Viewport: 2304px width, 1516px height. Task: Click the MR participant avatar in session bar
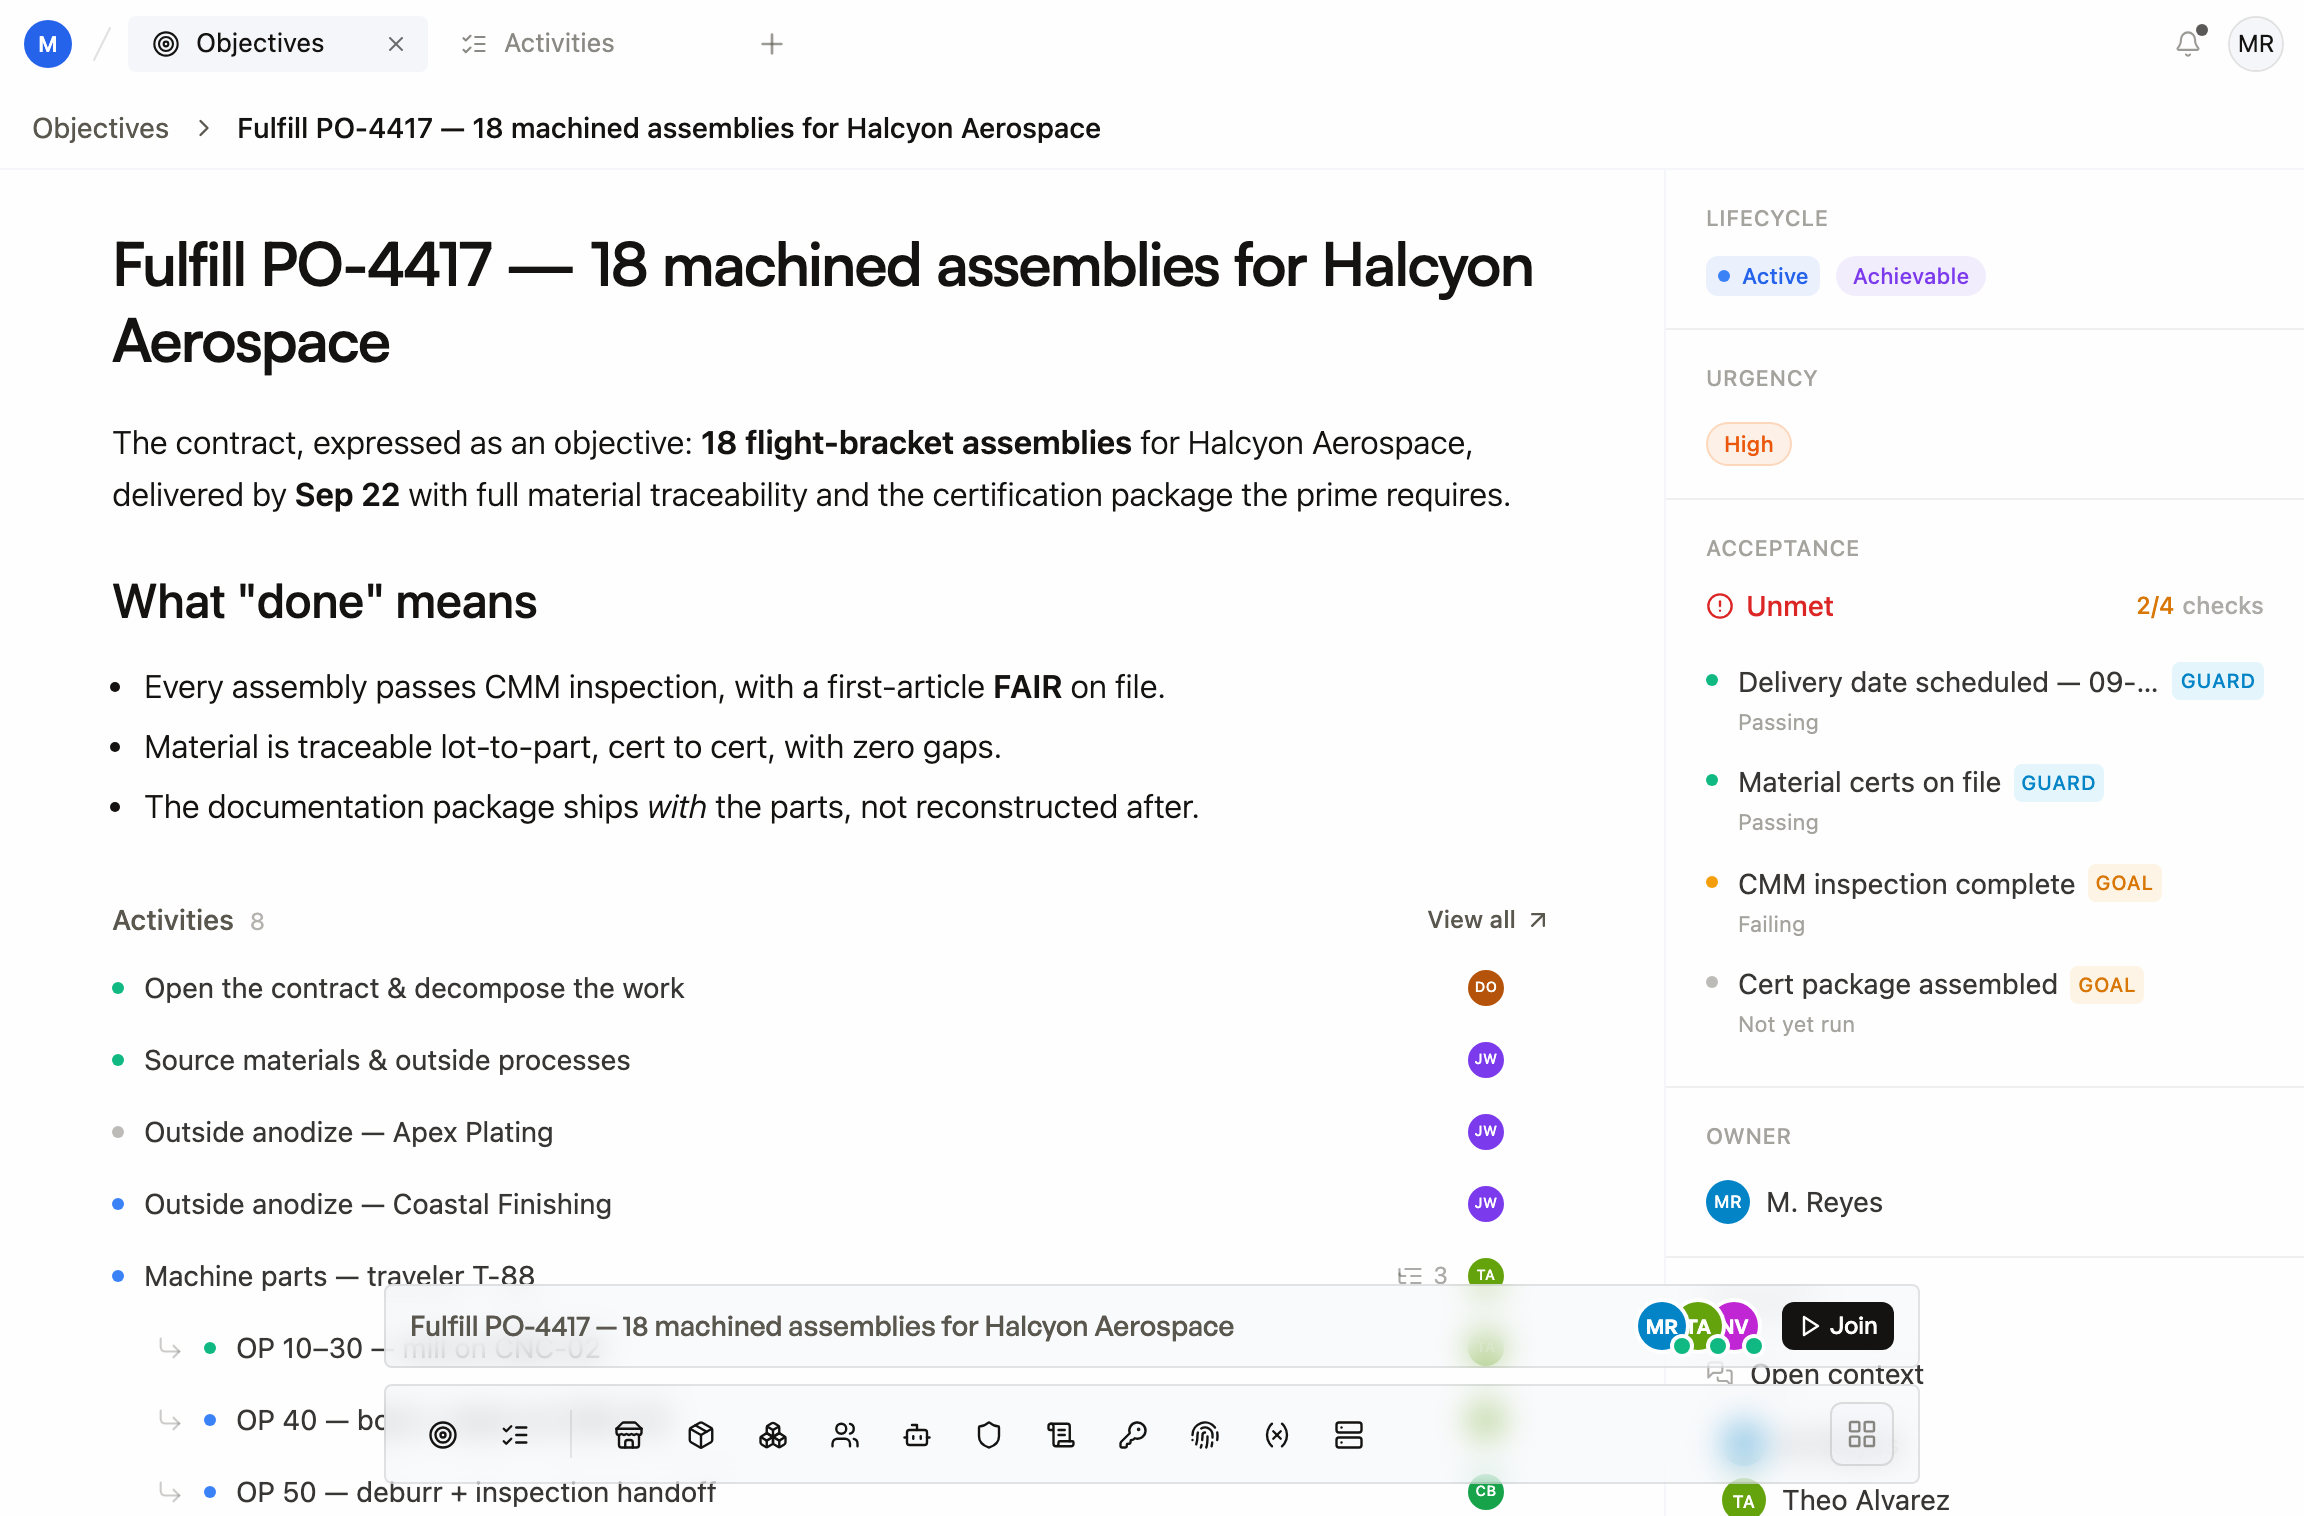[1661, 1326]
